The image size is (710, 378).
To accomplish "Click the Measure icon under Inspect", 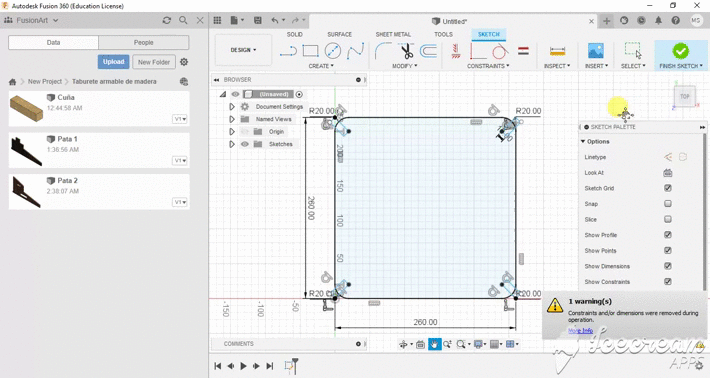I will (557, 51).
